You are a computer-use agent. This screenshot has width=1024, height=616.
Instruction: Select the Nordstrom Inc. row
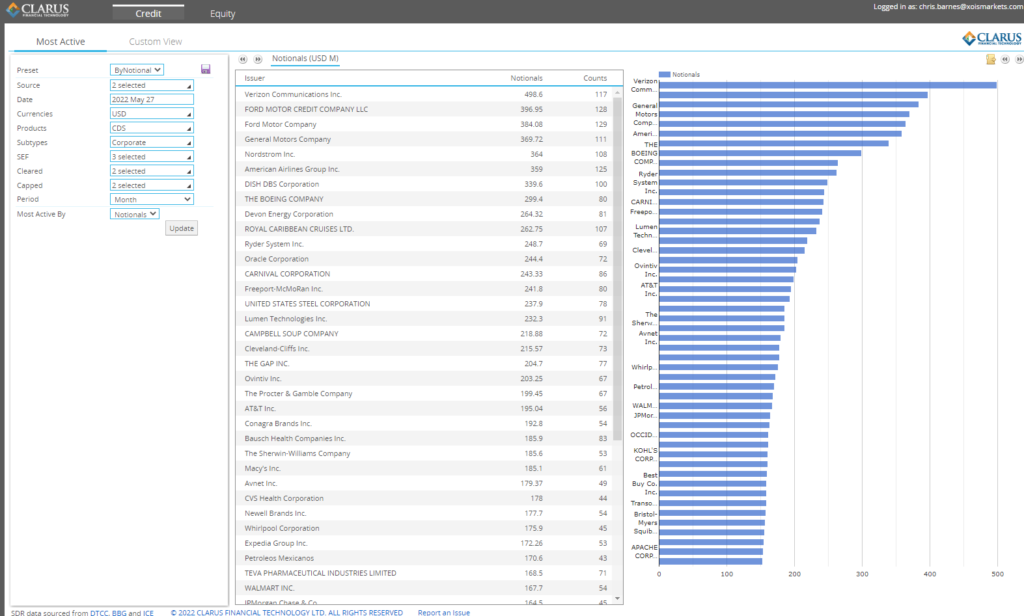pyautogui.click(x=424, y=154)
